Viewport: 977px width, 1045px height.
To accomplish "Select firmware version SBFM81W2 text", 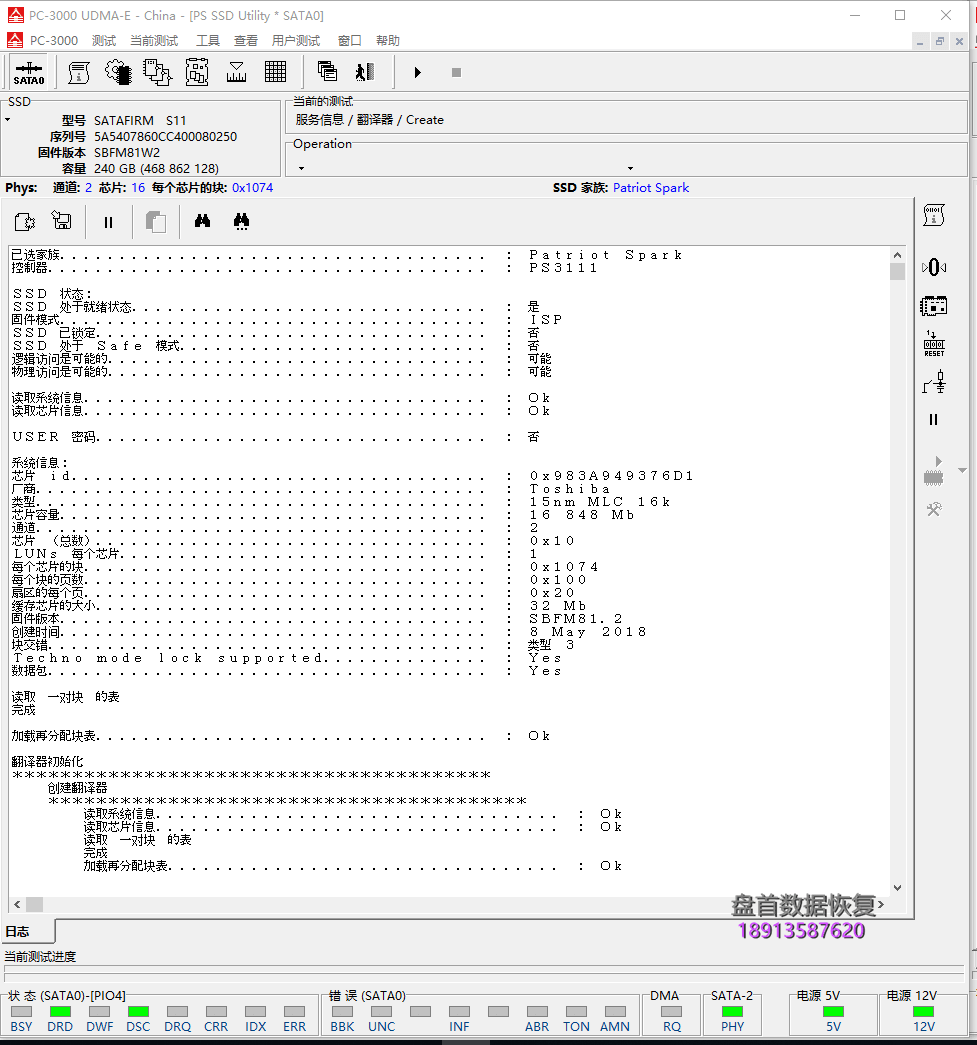I will point(127,153).
